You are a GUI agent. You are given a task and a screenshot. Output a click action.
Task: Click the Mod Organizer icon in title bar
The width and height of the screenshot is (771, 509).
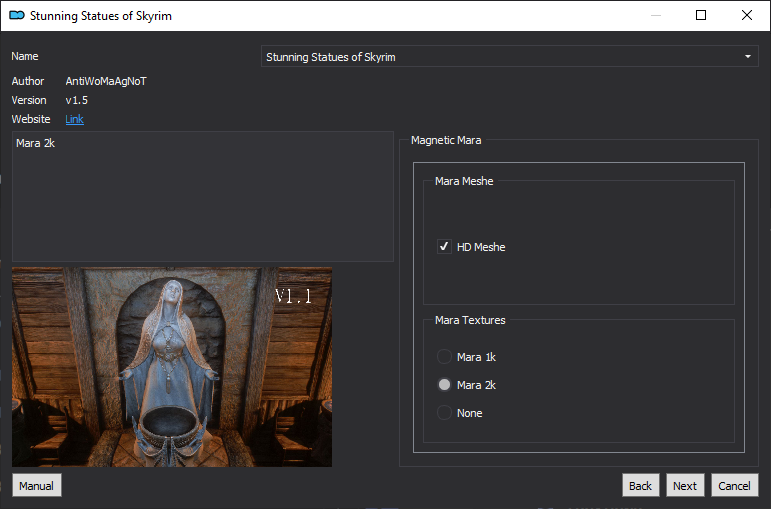click(17, 16)
